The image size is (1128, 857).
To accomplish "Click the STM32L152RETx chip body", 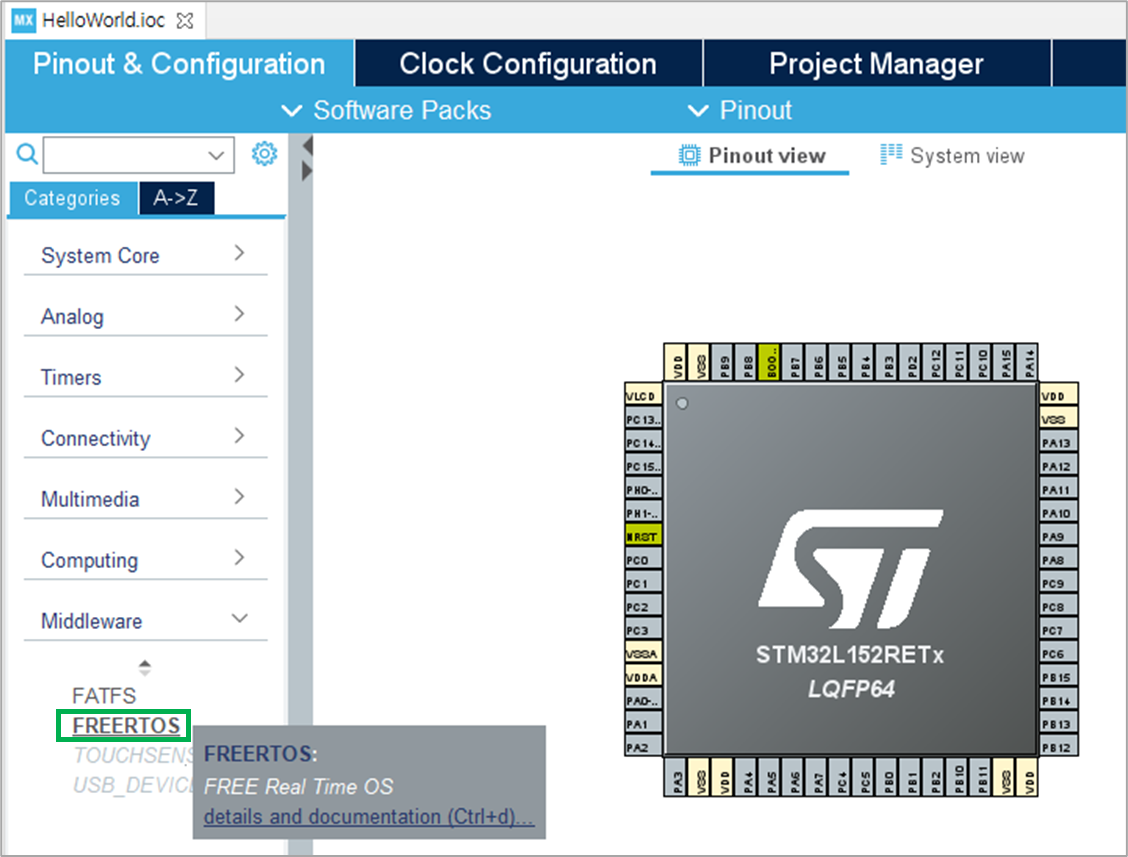I will tap(850, 570).
